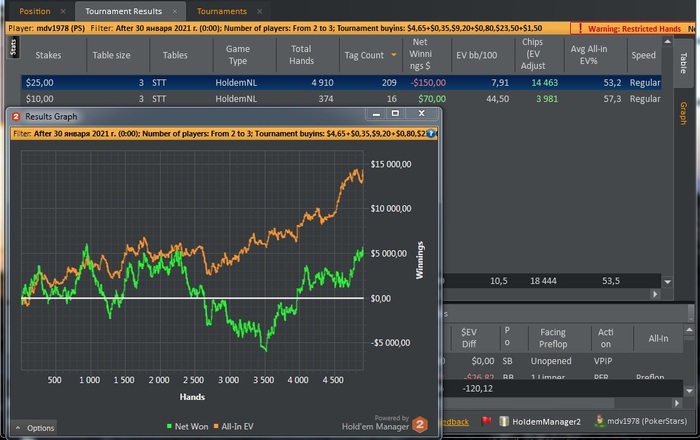
Task: Click the 18 444 summary value
Action: [x=543, y=281]
